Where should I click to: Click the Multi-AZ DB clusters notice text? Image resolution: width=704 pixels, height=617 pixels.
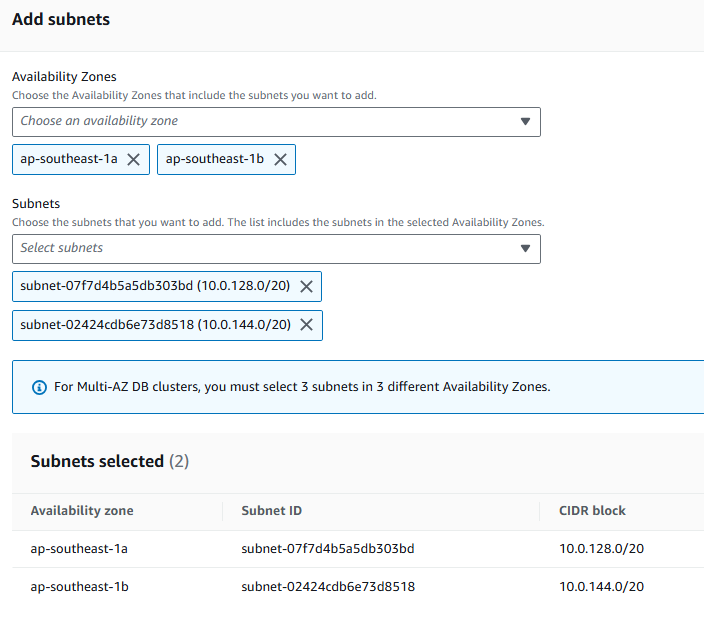[302, 387]
